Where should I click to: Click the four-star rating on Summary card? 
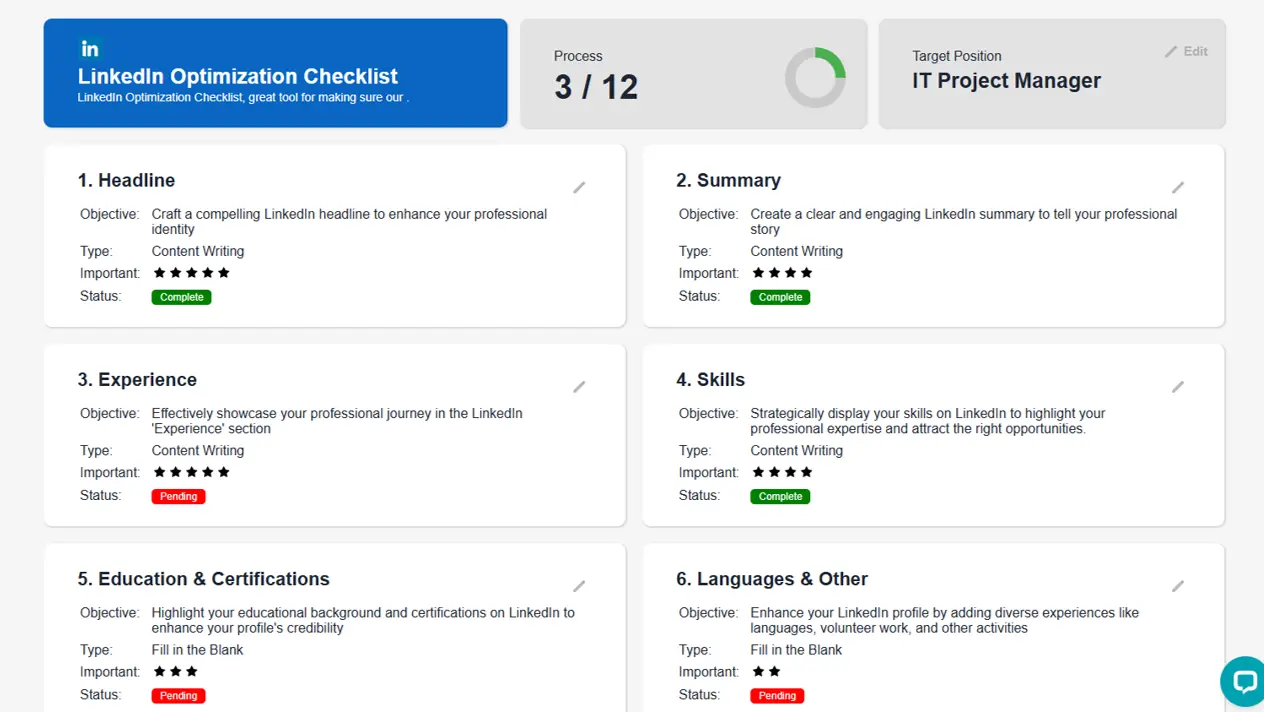pos(782,273)
